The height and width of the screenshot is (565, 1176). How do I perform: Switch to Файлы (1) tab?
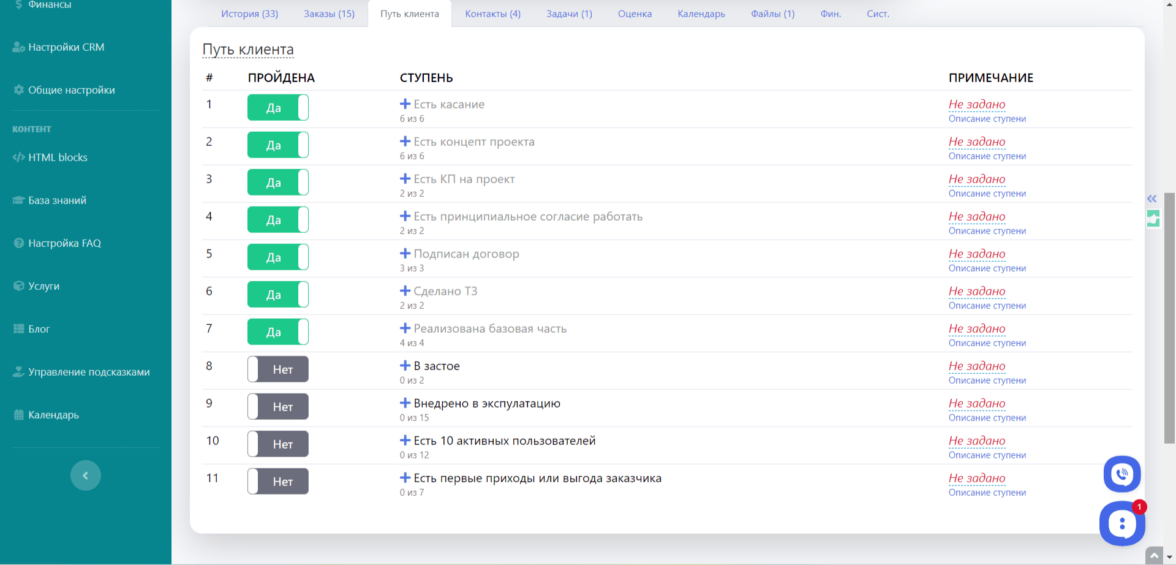(772, 14)
